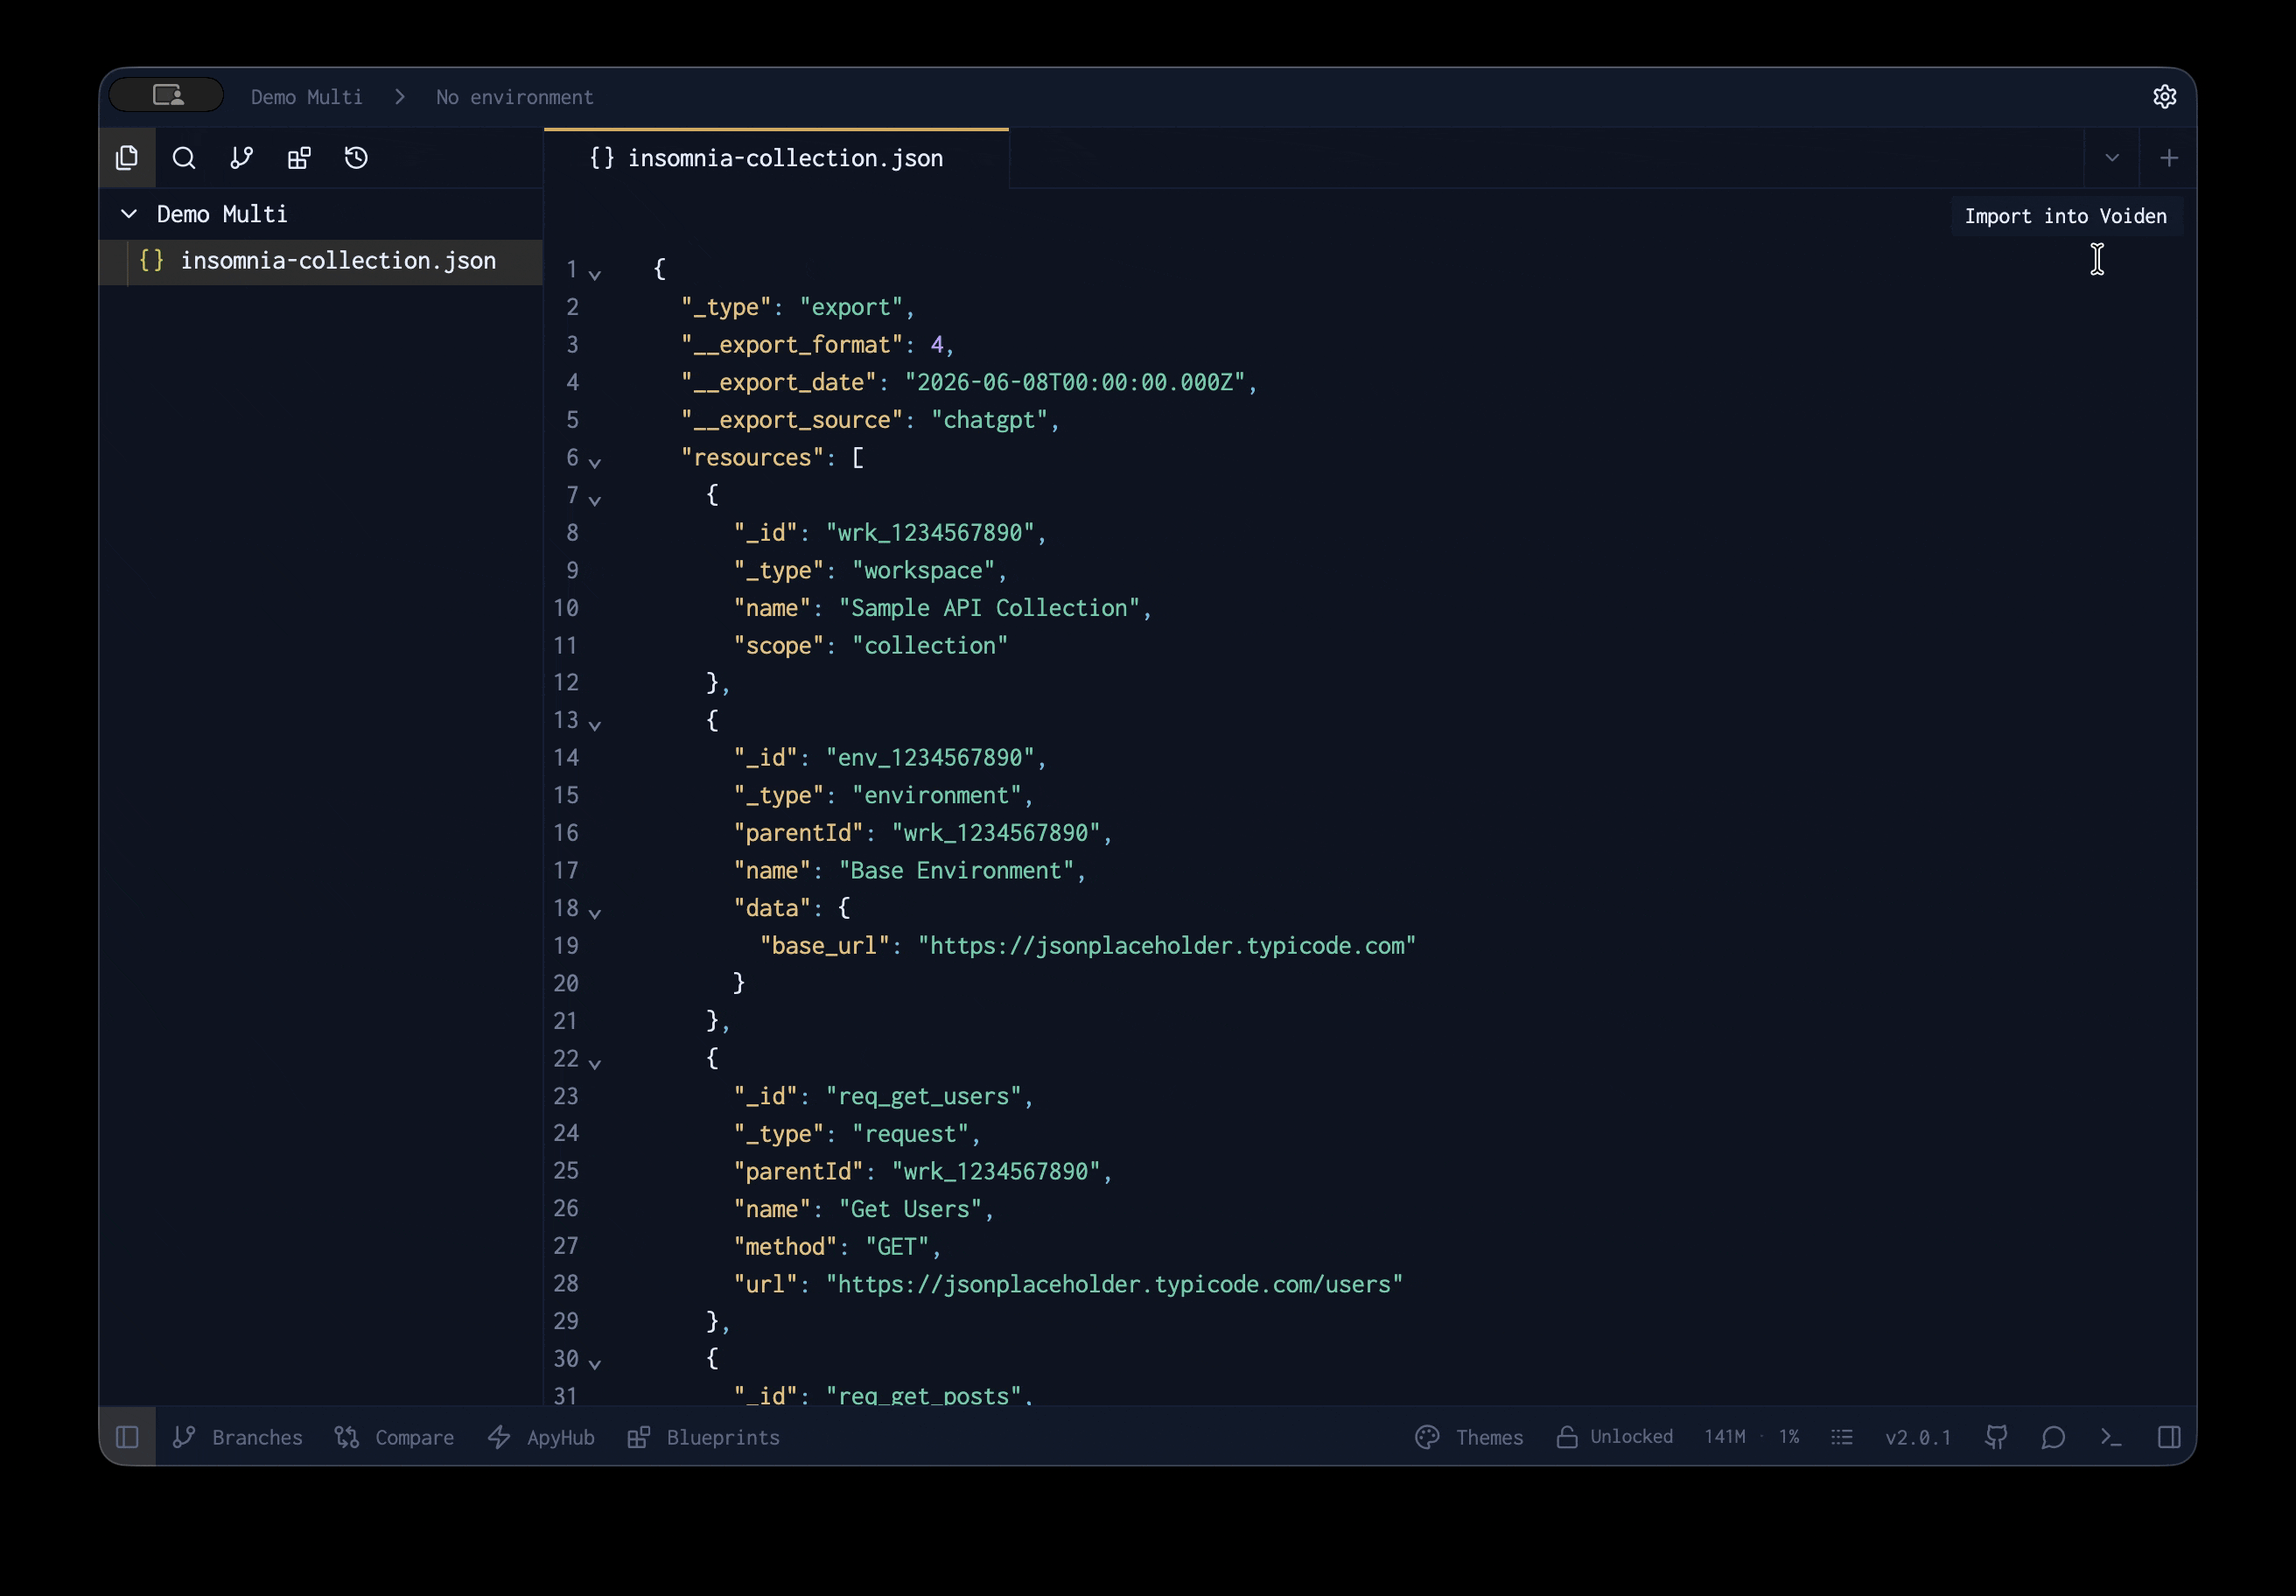
Task: Fold the resources array at line 6
Action: pos(595,461)
